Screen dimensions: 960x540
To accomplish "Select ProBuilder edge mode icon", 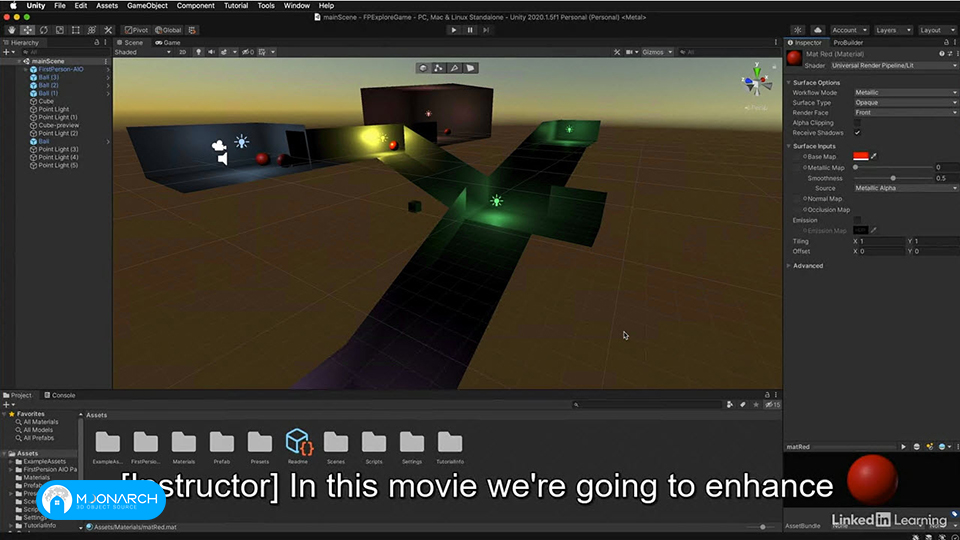I will tap(454, 68).
